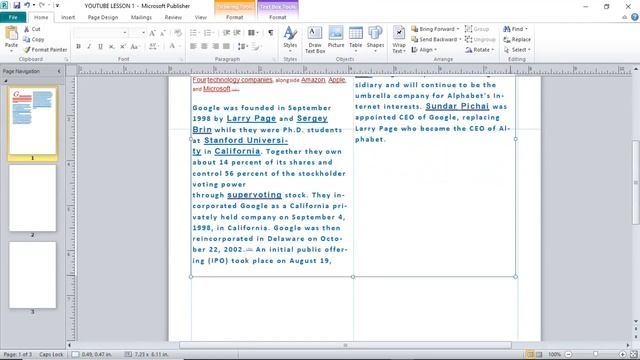Switch to the View tab

tap(200, 17)
